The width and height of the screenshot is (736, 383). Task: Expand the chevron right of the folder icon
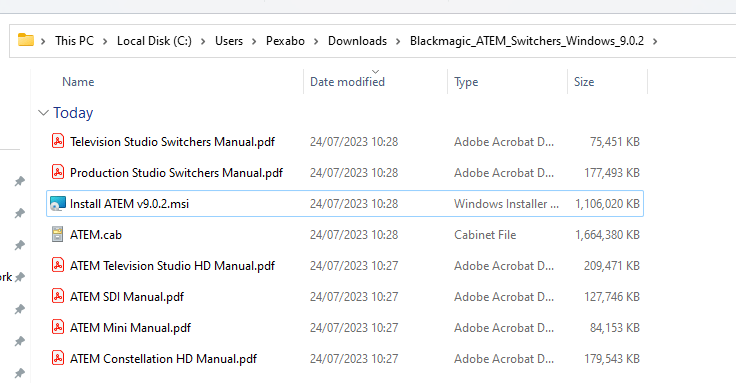pyautogui.click(x=43, y=41)
